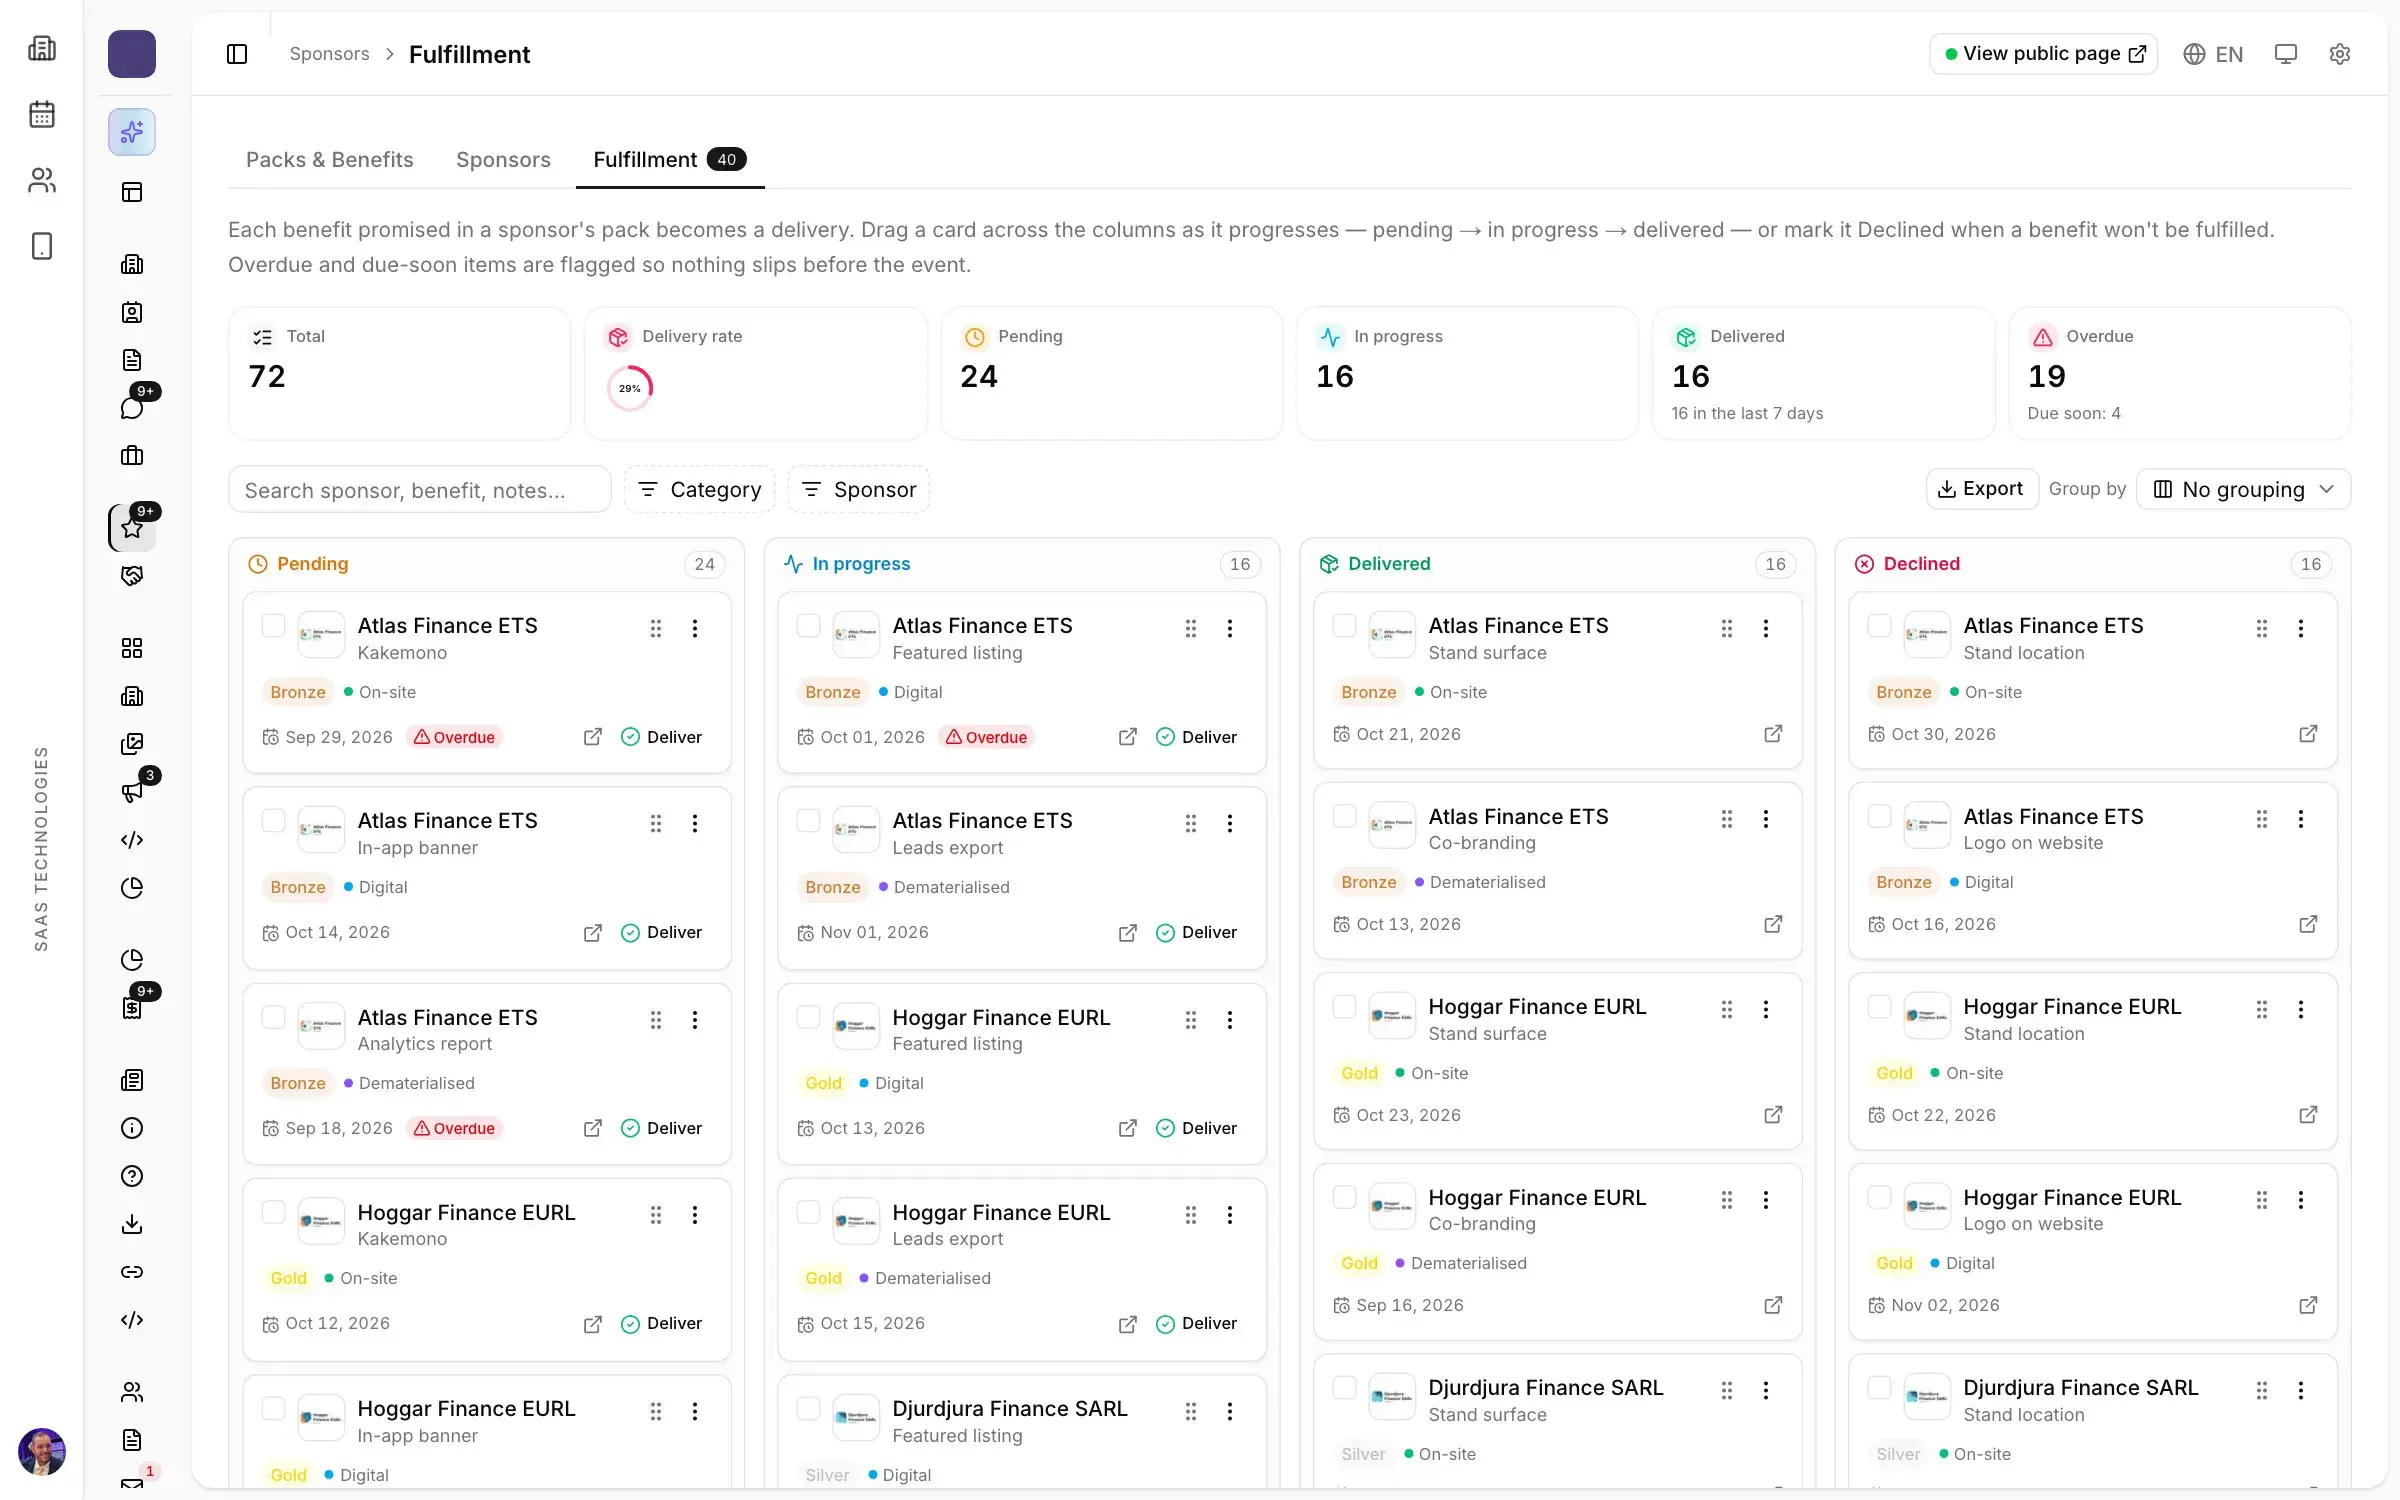Check the Atlas Leads export card checkbox
Image resolution: width=2400 pixels, height=1500 pixels.
808,821
